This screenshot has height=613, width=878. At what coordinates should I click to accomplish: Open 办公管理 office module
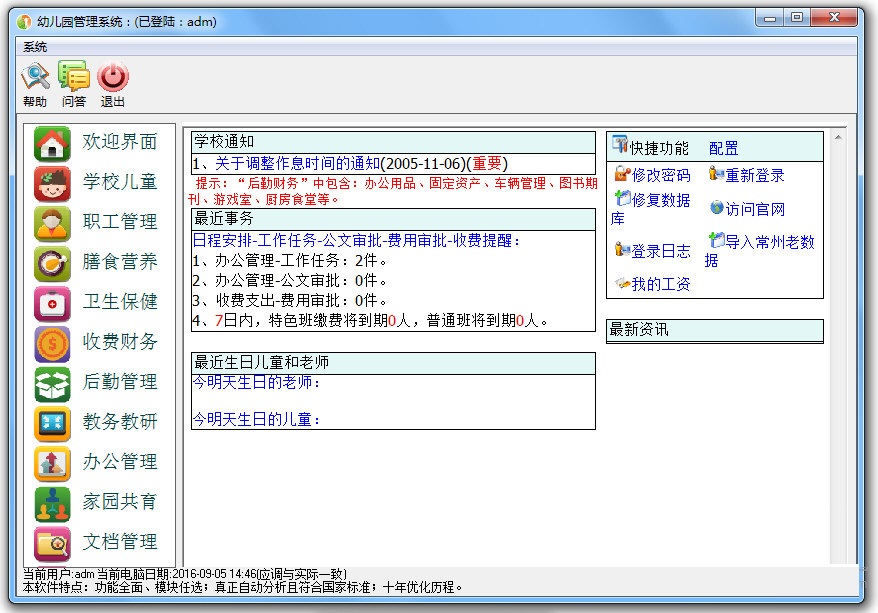(52, 463)
